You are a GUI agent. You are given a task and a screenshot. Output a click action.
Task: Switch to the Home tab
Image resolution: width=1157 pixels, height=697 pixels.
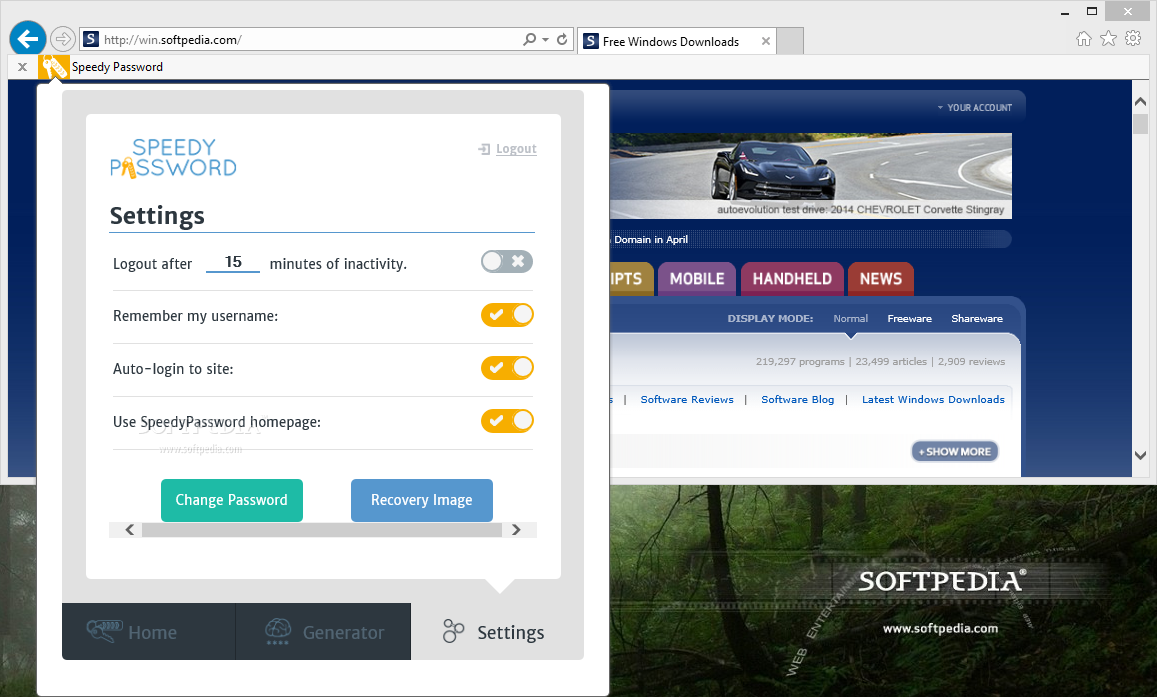(148, 631)
